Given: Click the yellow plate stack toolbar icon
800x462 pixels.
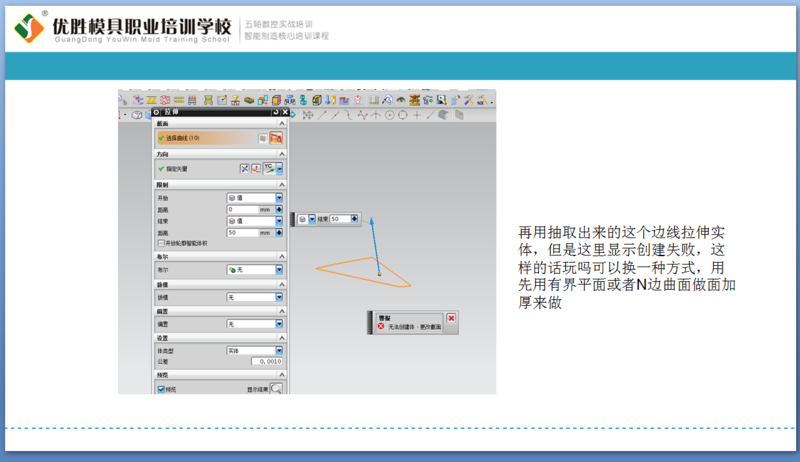Looking at the screenshot, I should point(152,100).
